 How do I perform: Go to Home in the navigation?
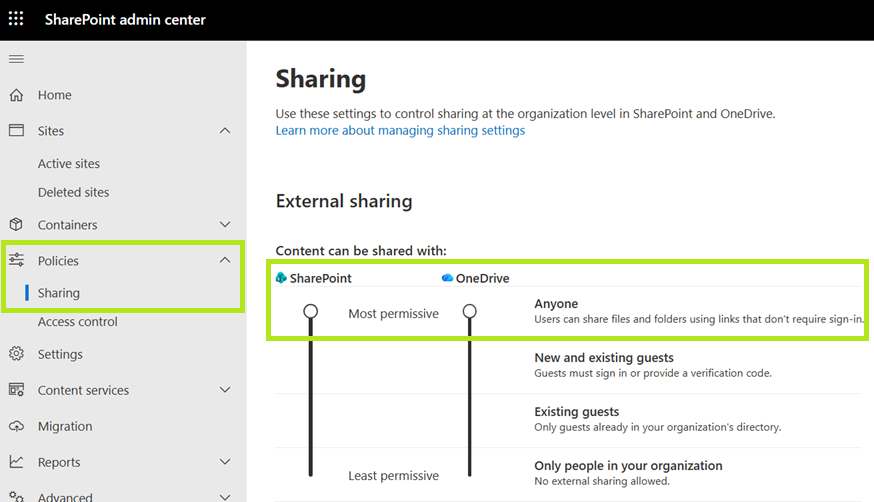point(55,95)
